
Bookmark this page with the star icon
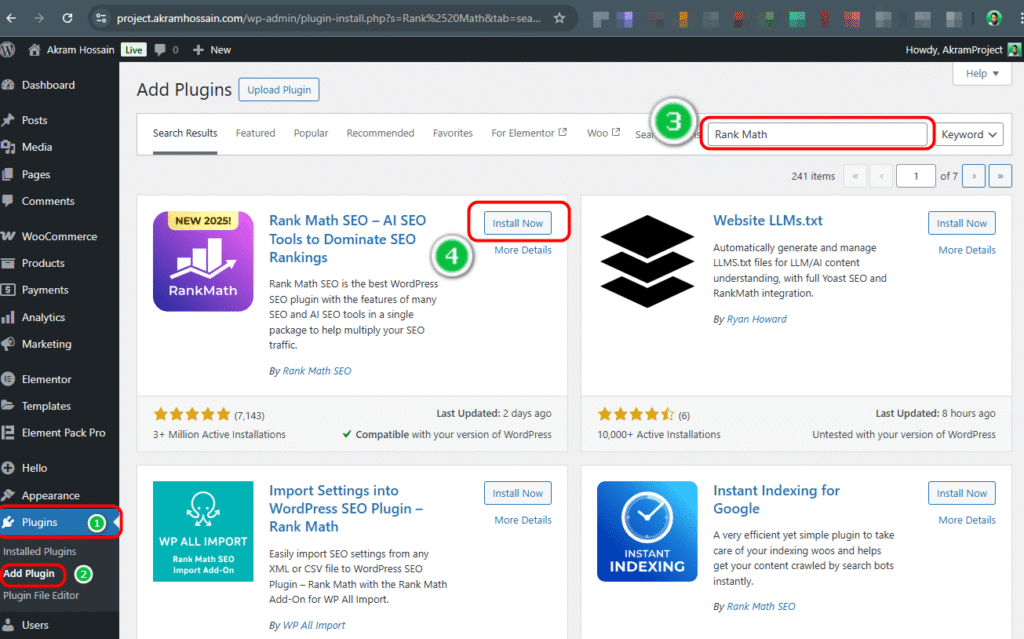pos(559,18)
